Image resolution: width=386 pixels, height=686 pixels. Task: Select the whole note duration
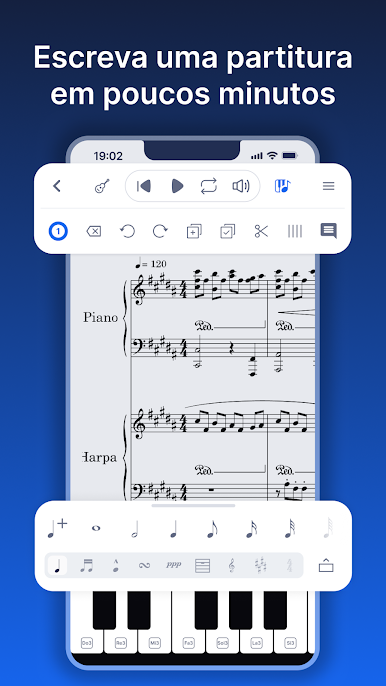point(96,528)
